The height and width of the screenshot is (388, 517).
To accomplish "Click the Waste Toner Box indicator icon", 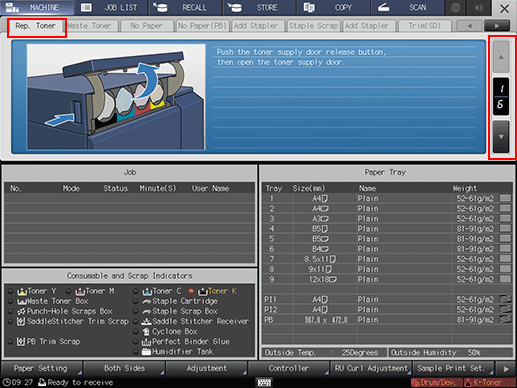I will tap(22, 302).
